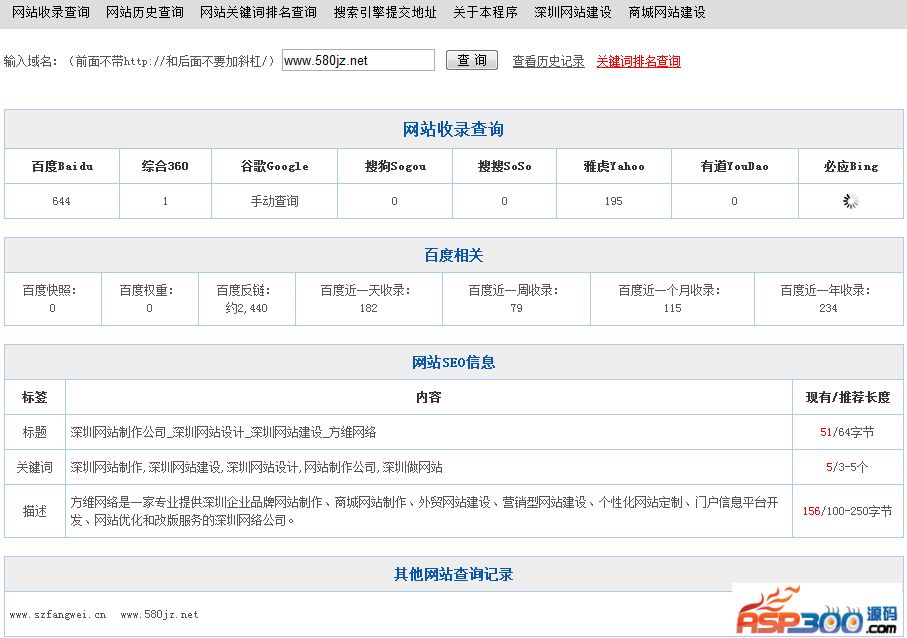
Task: Click the 查询 button
Action: click(x=471, y=60)
